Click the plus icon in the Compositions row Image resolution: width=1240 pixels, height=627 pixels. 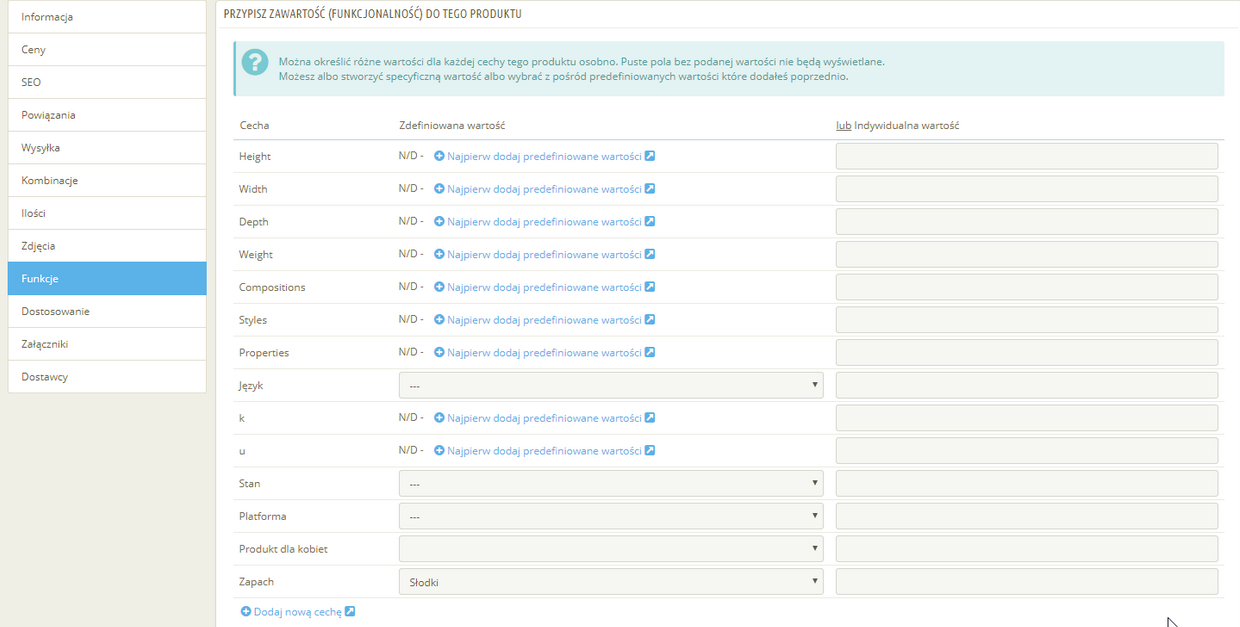coord(439,287)
